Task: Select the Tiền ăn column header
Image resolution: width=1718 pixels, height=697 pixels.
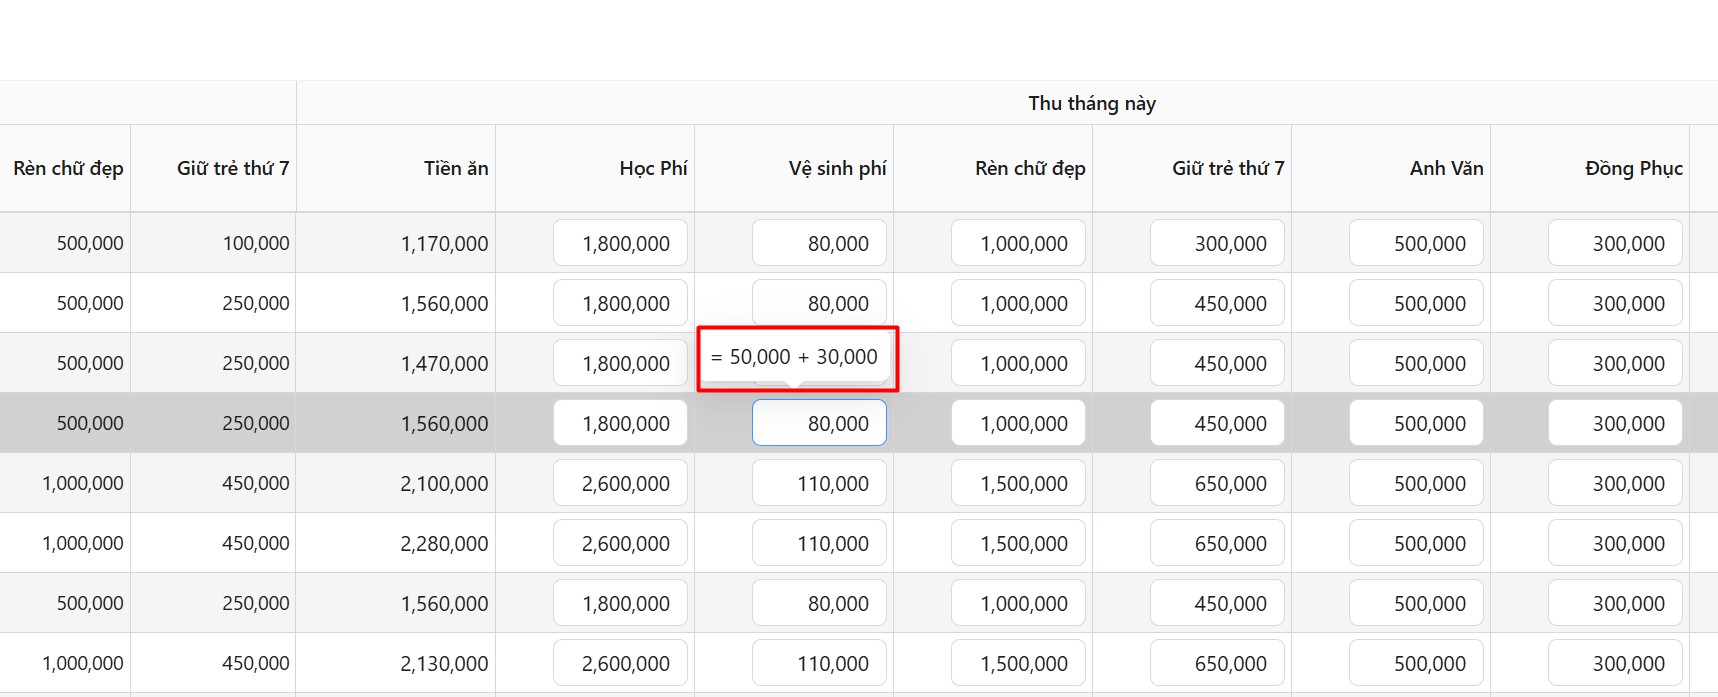Action: (455, 168)
